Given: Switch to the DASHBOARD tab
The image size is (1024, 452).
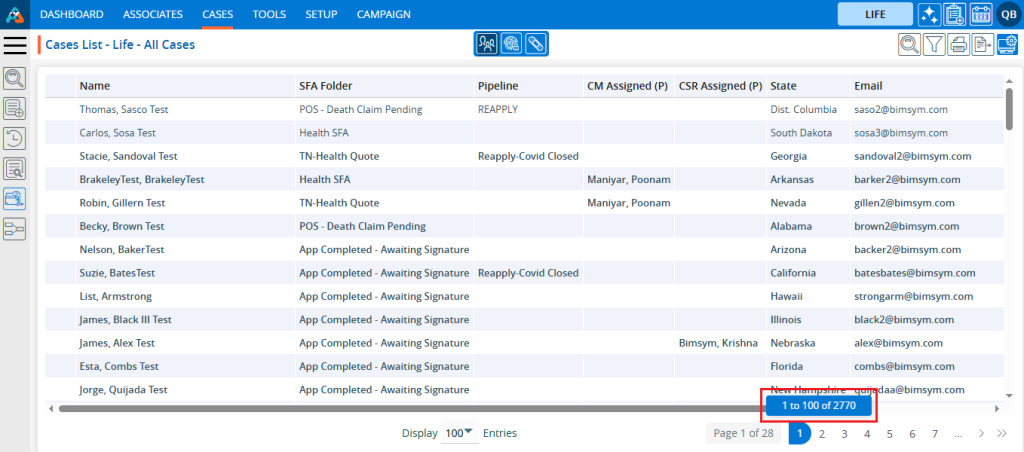Looking at the screenshot, I should pos(71,14).
